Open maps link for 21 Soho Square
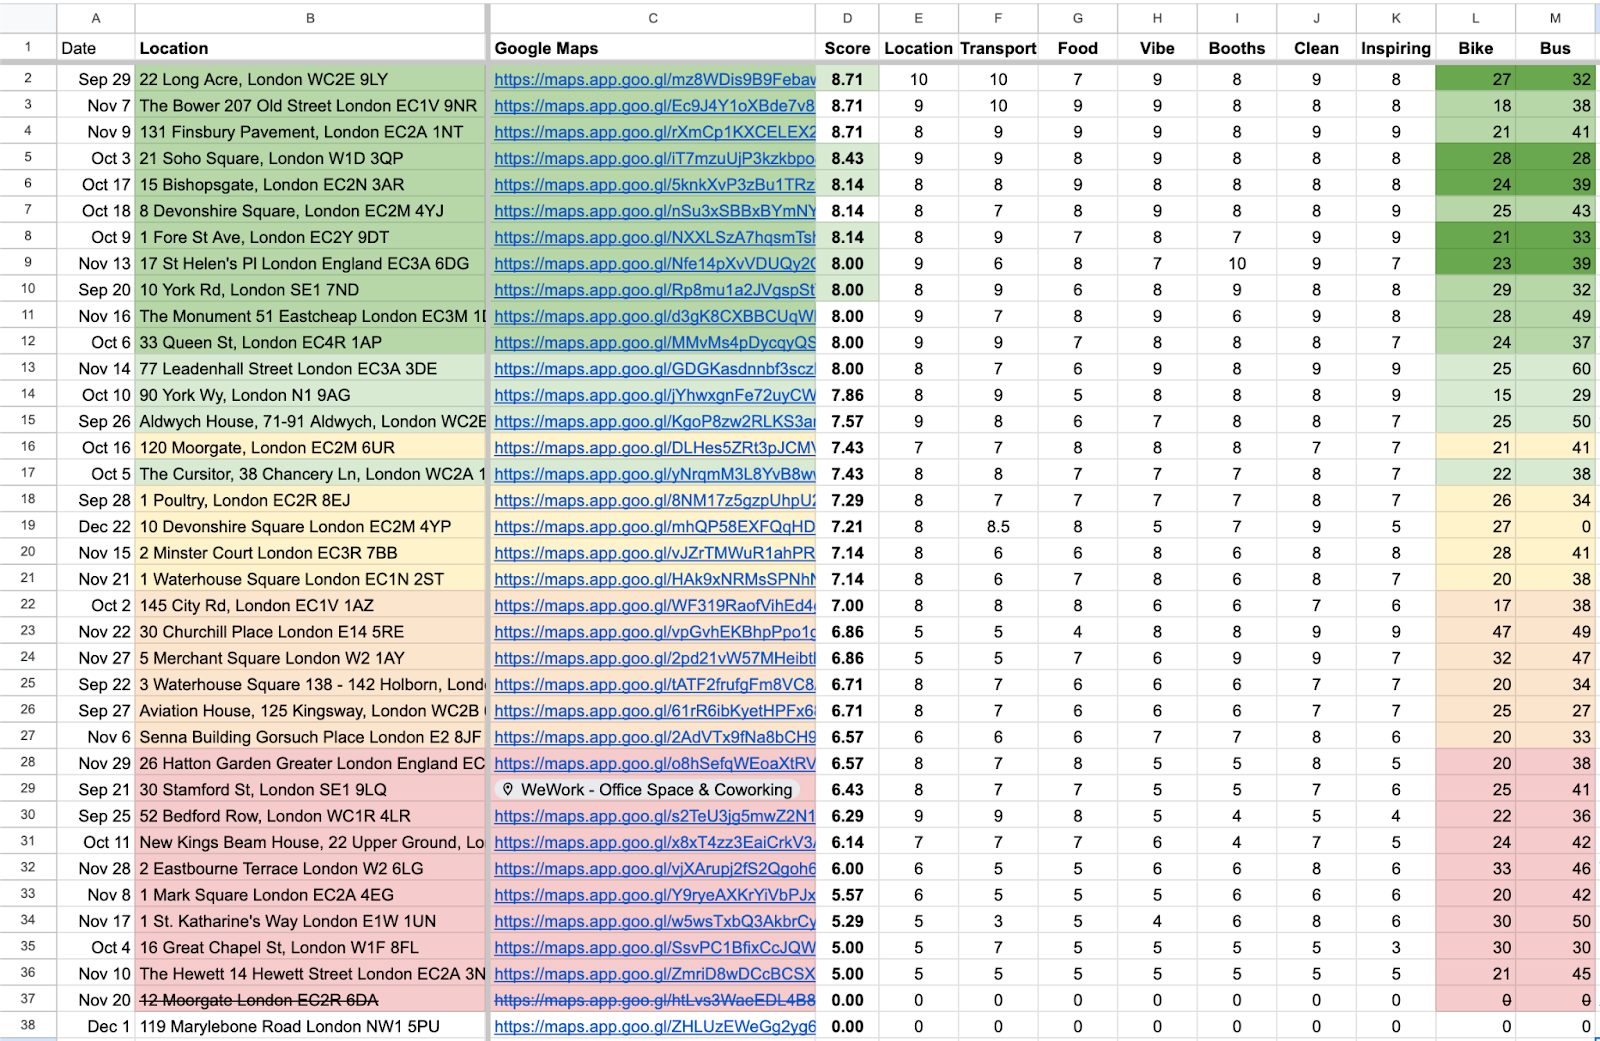 (x=655, y=158)
